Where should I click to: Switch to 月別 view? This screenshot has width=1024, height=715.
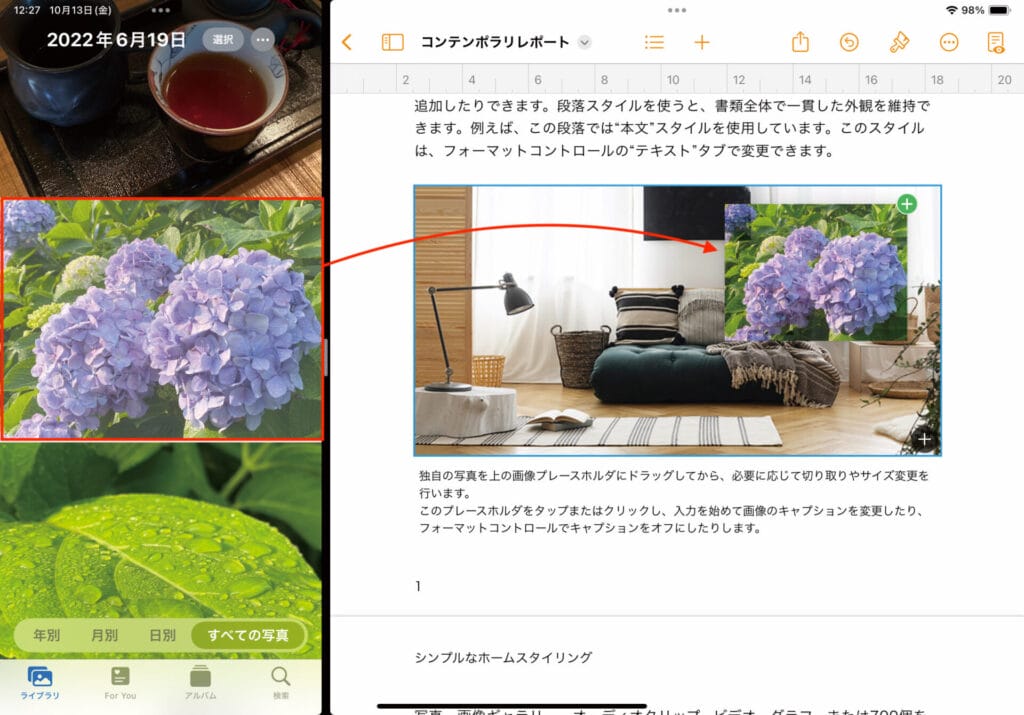click(105, 635)
